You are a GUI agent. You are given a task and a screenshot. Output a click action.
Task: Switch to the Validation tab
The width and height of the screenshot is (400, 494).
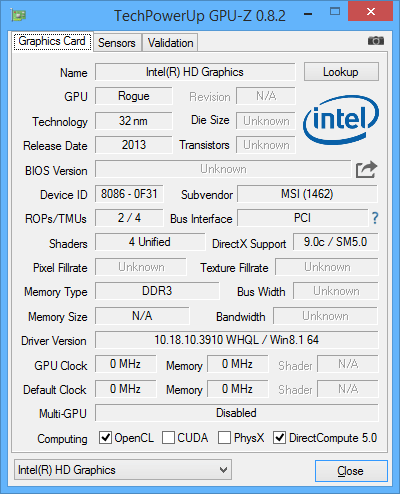pos(170,43)
